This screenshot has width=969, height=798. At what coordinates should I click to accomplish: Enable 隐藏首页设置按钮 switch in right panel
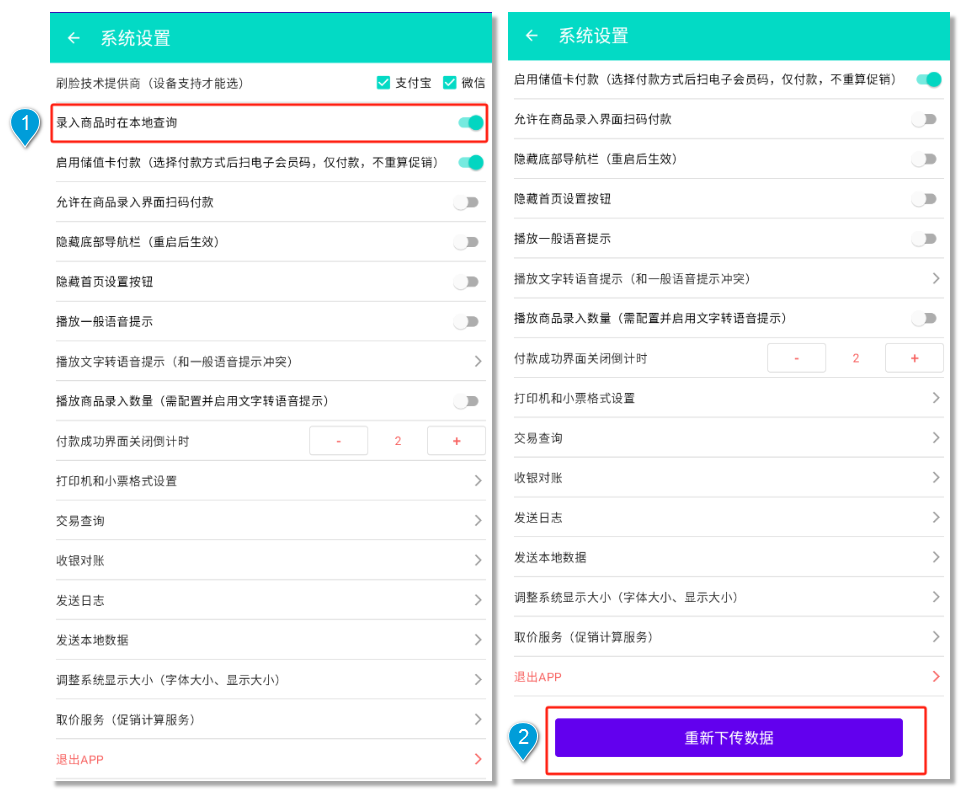point(925,199)
